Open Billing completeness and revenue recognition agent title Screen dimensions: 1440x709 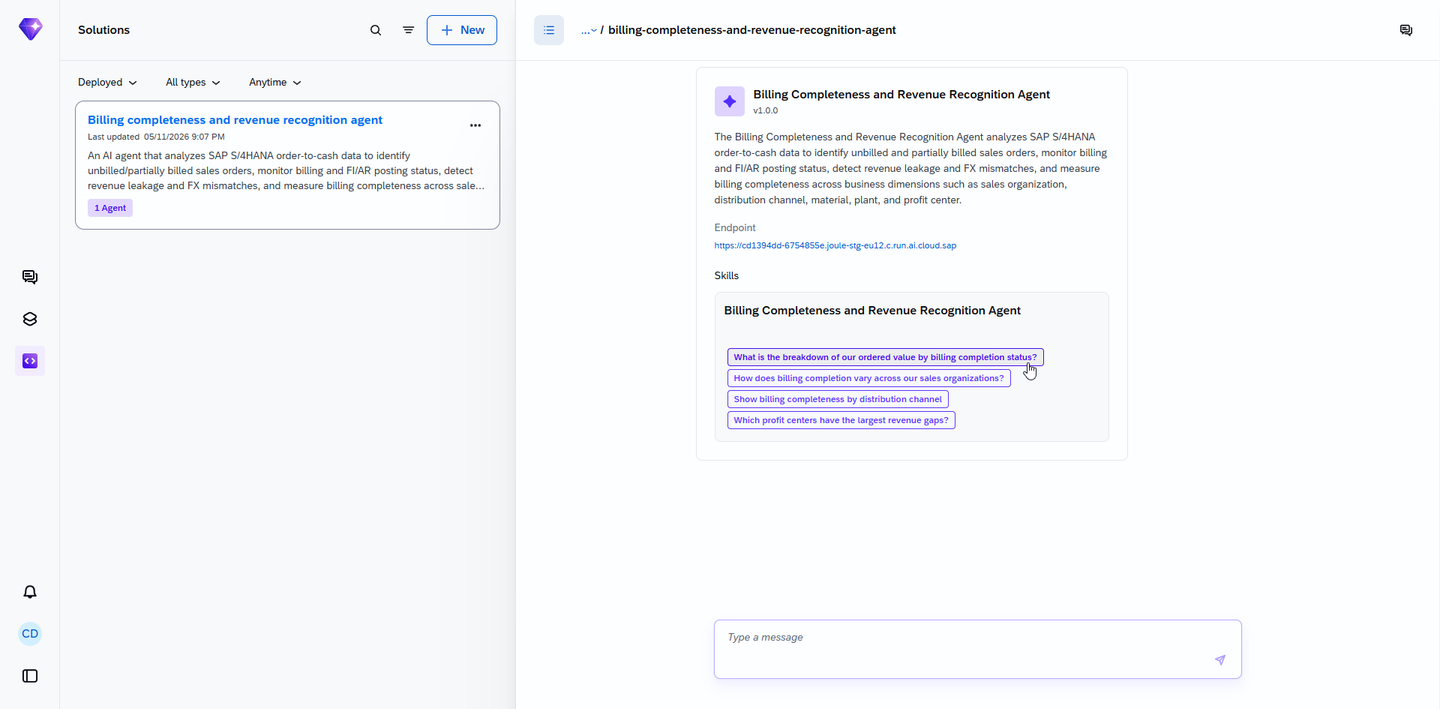[235, 120]
